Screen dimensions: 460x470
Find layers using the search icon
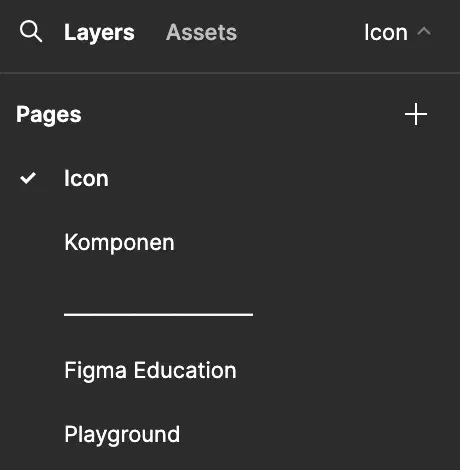pyautogui.click(x=31, y=32)
